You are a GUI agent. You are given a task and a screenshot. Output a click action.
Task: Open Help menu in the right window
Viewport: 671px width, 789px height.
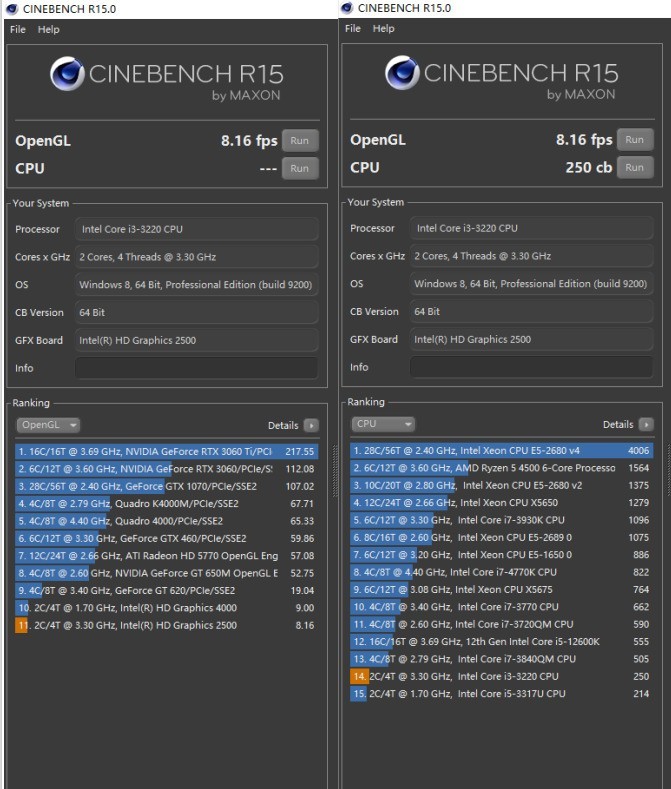384,29
